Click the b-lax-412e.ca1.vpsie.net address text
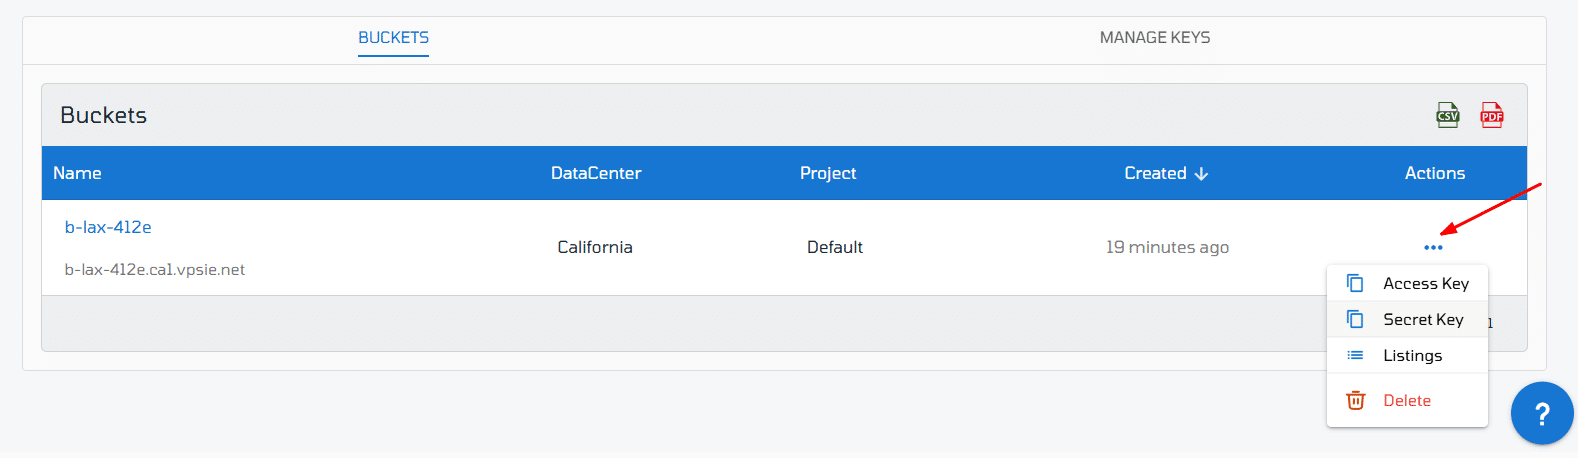Viewport: 1578px width, 458px height. click(x=155, y=270)
